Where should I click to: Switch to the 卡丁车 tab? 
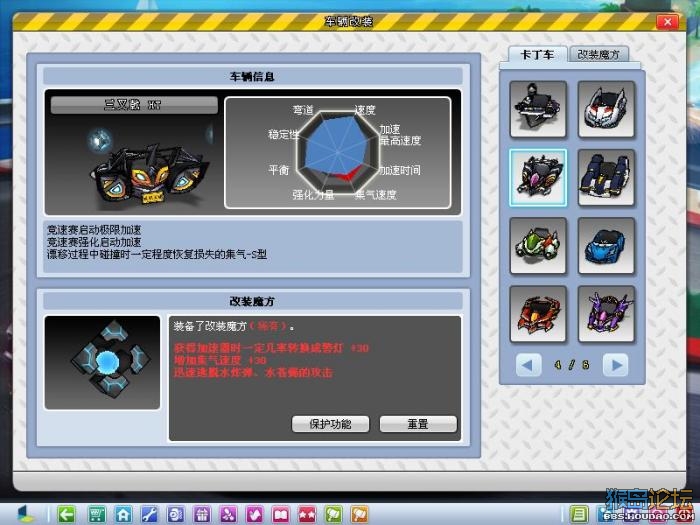click(x=538, y=54)
